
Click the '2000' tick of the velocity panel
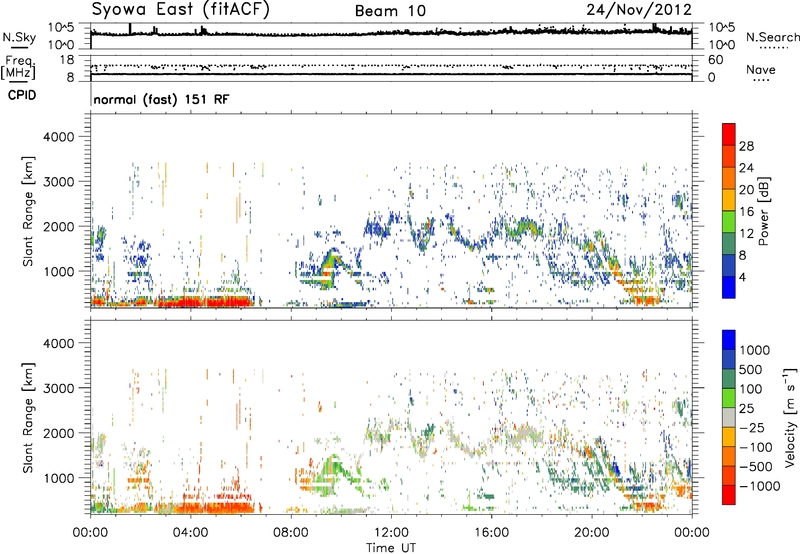pos(59,433)
